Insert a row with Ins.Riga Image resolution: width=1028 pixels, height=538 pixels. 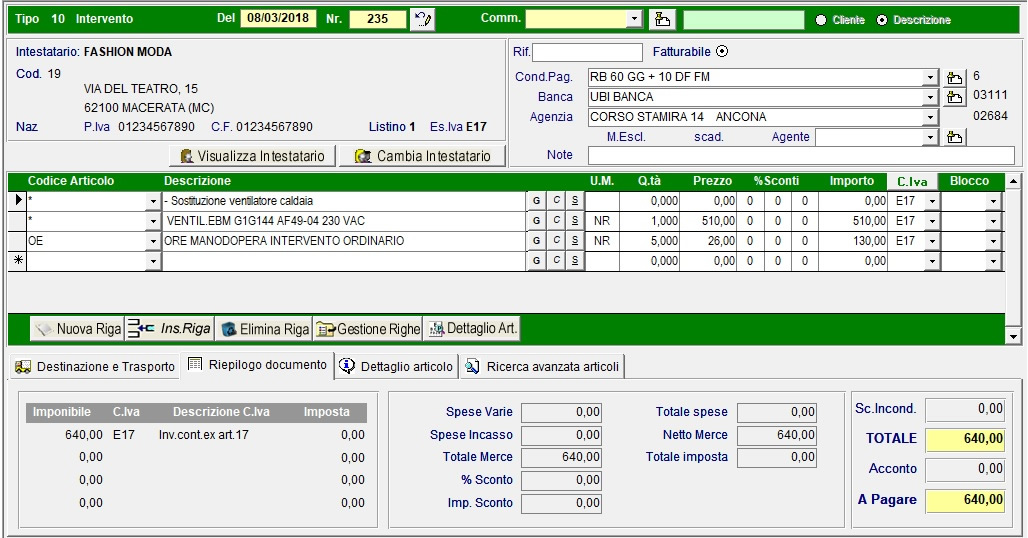tap(169, 329)
